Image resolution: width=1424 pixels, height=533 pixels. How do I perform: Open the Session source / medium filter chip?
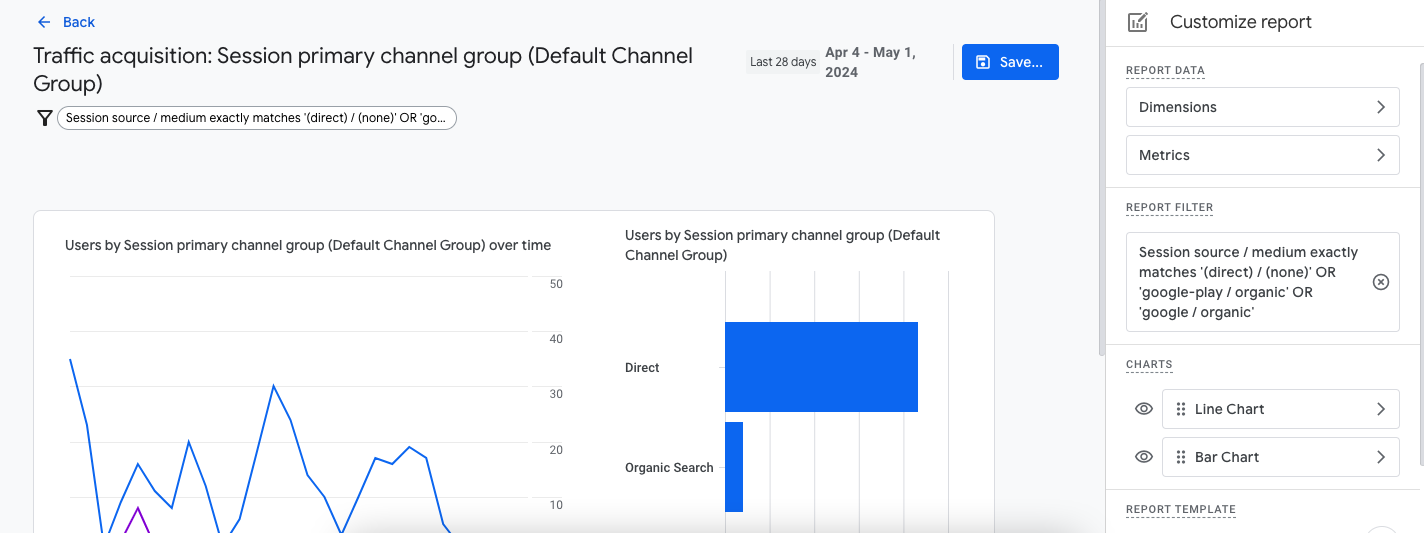[257, 118]
